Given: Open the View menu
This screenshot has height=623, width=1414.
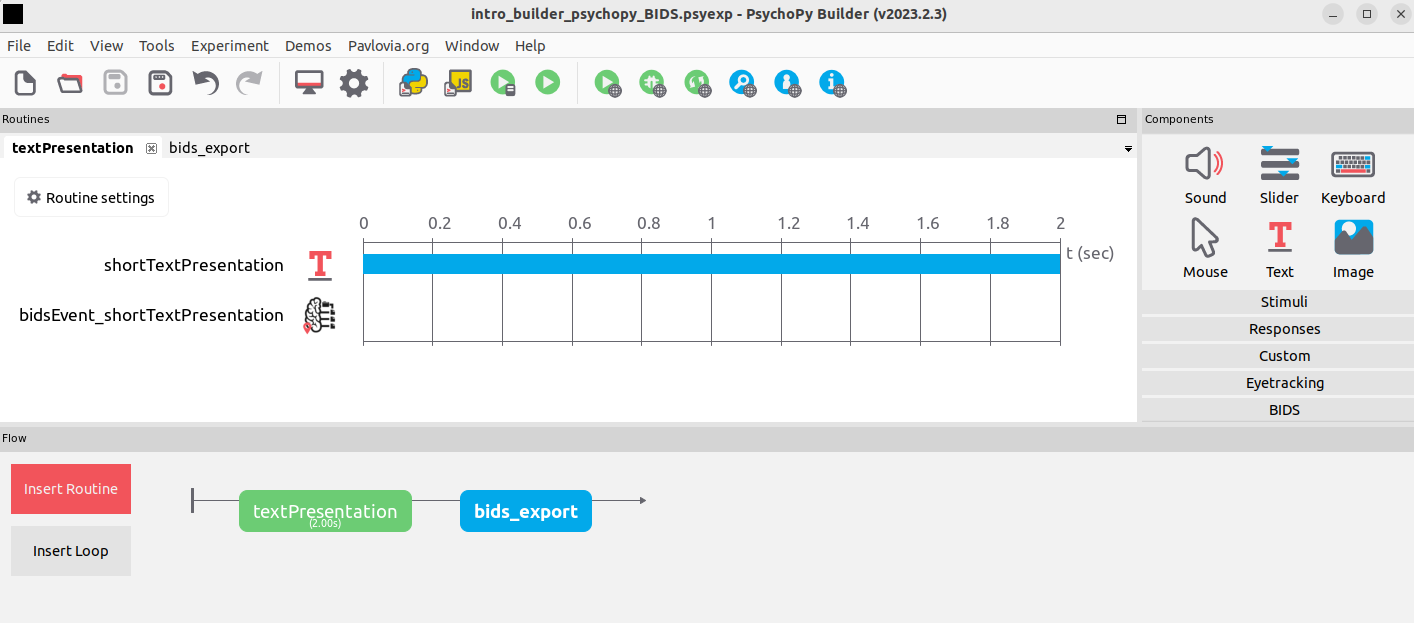Looking at the screenshot, I should pos(106,46).
